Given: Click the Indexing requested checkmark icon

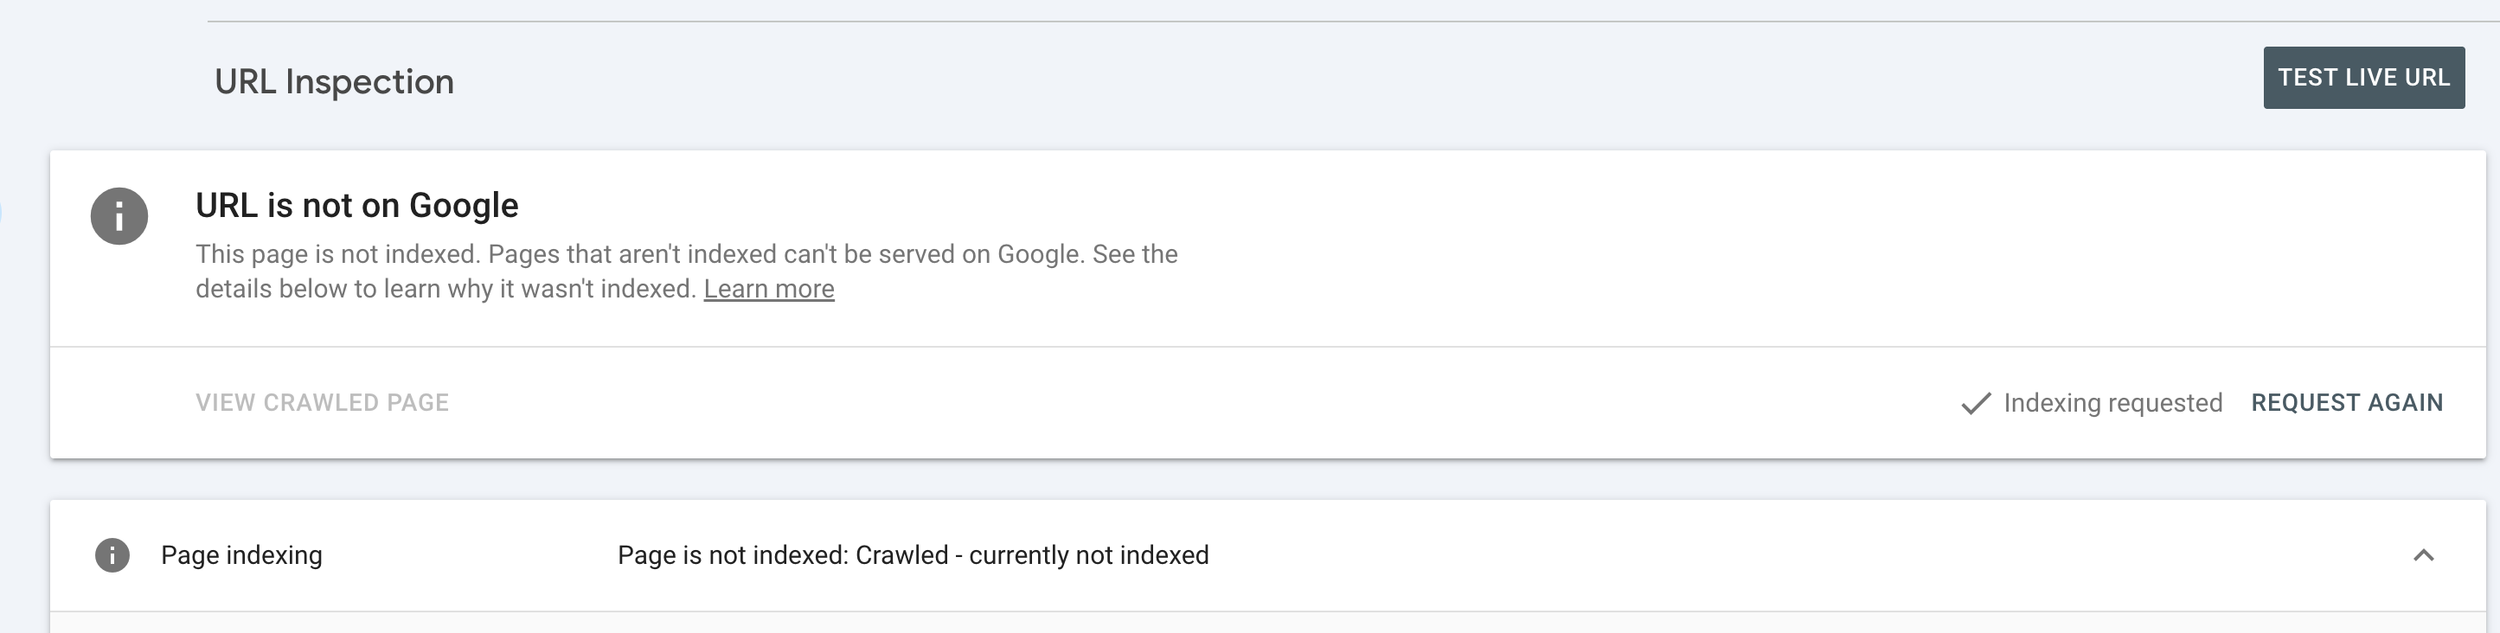Looking at the screenshot, I should click(x=1975, y=404).
